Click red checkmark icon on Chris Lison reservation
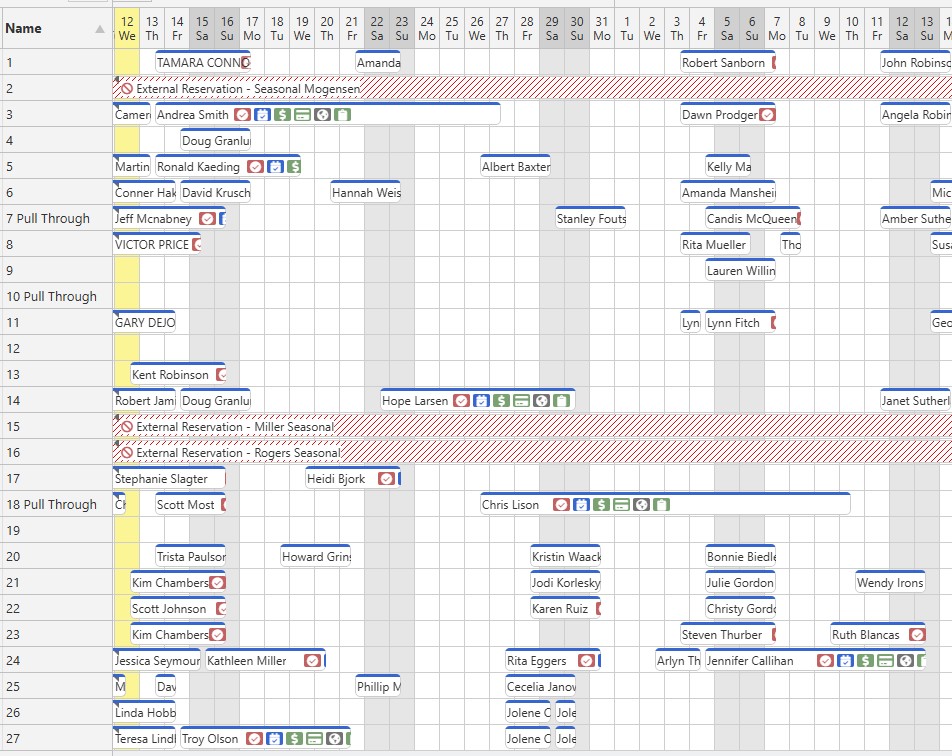 click(x=562, y=505)
